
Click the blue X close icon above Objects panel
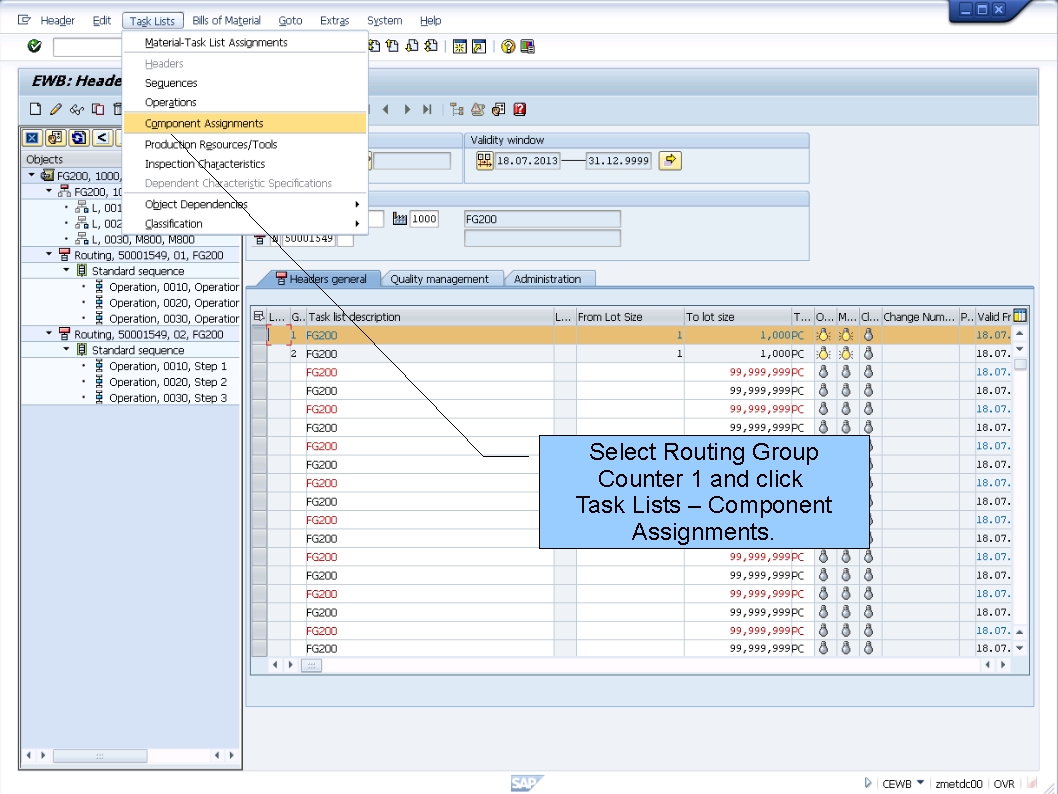pyautogui.click(x=34, y=137)
